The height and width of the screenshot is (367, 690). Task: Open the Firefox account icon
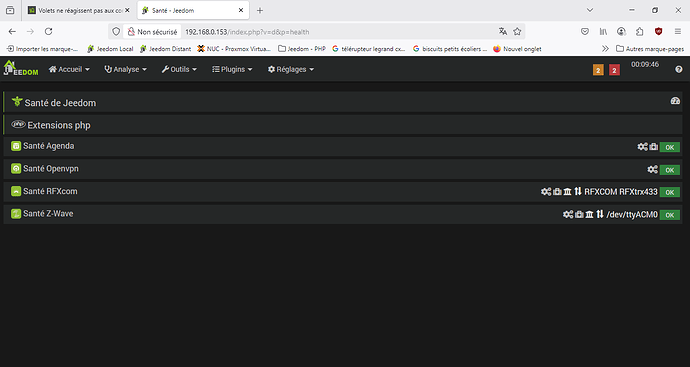(x=621, y=31)
